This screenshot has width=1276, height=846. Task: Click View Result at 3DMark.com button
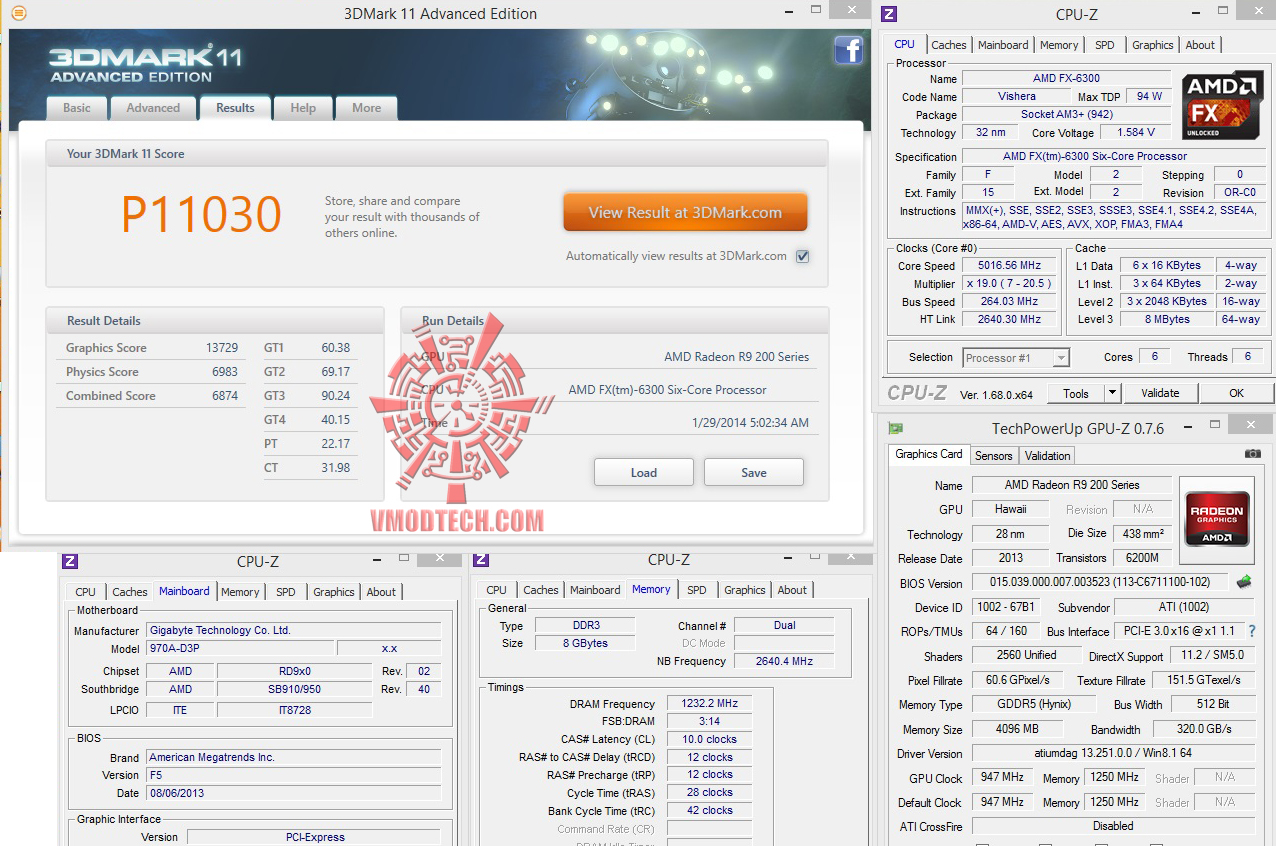tap(685, 212)
